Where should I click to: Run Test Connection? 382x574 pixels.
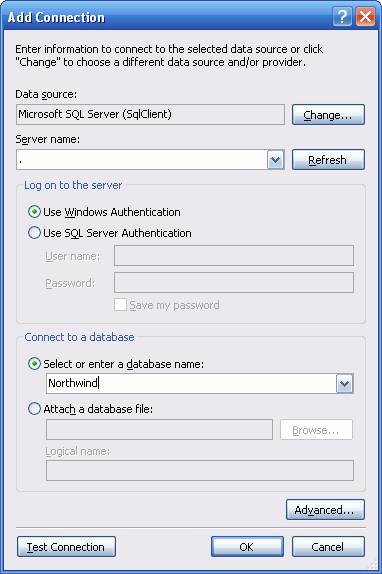[x=66, y=547]
